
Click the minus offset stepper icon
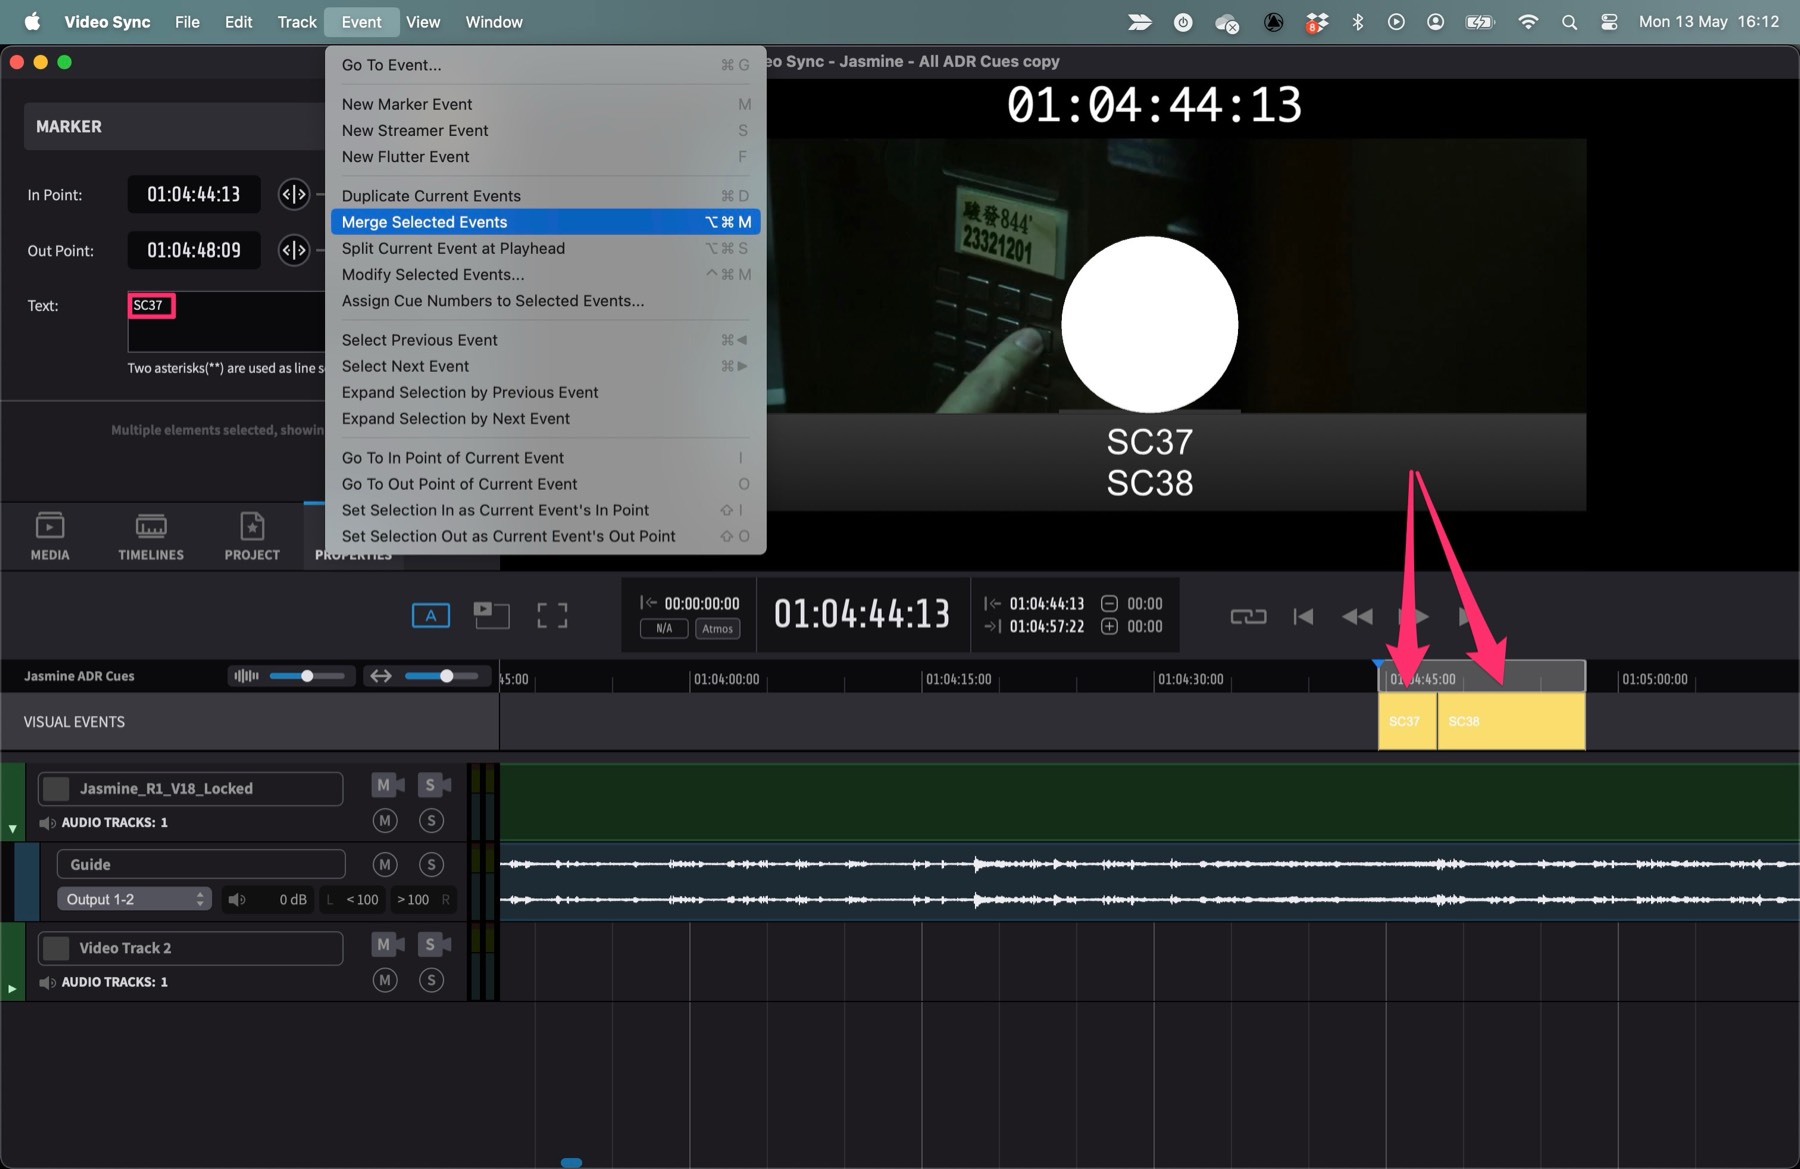click(1109, 603)
